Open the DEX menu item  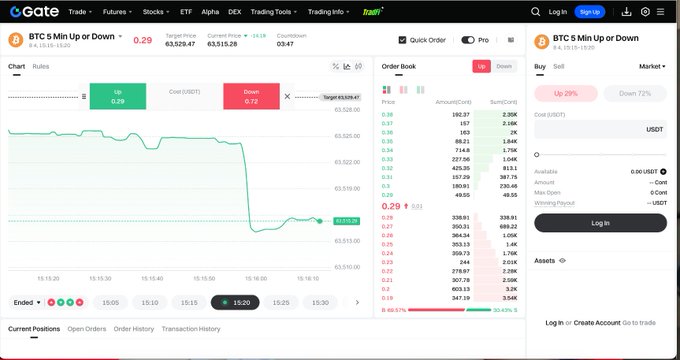pos(235,12)
